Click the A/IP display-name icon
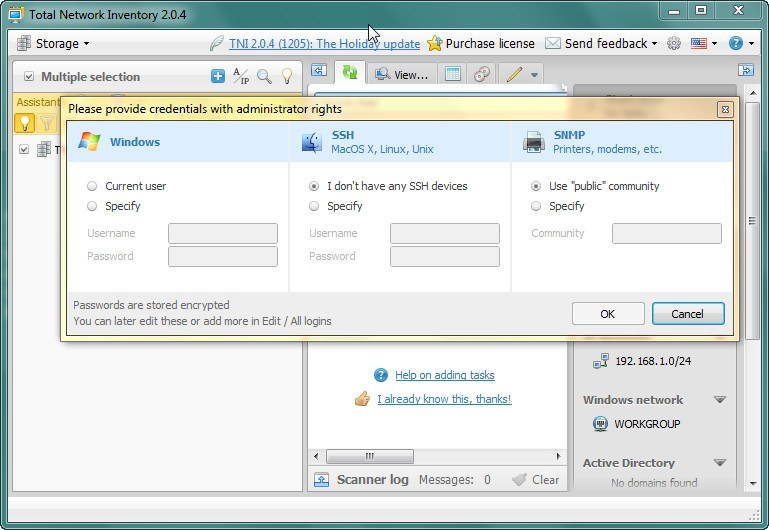Screen dimensions: 769x530 coord(241,76)
